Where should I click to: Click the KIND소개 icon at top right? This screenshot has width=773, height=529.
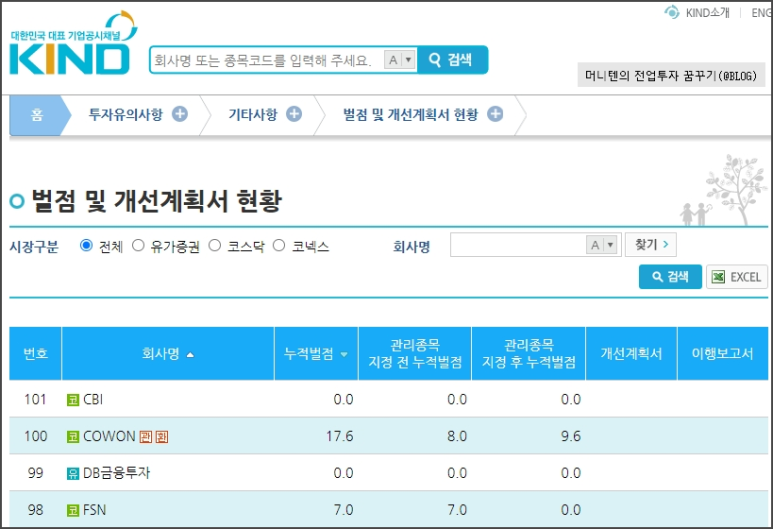(672, 12)
